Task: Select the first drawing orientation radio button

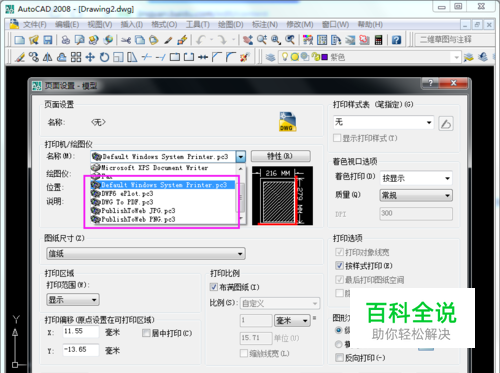Action: [x=339, y=330]
